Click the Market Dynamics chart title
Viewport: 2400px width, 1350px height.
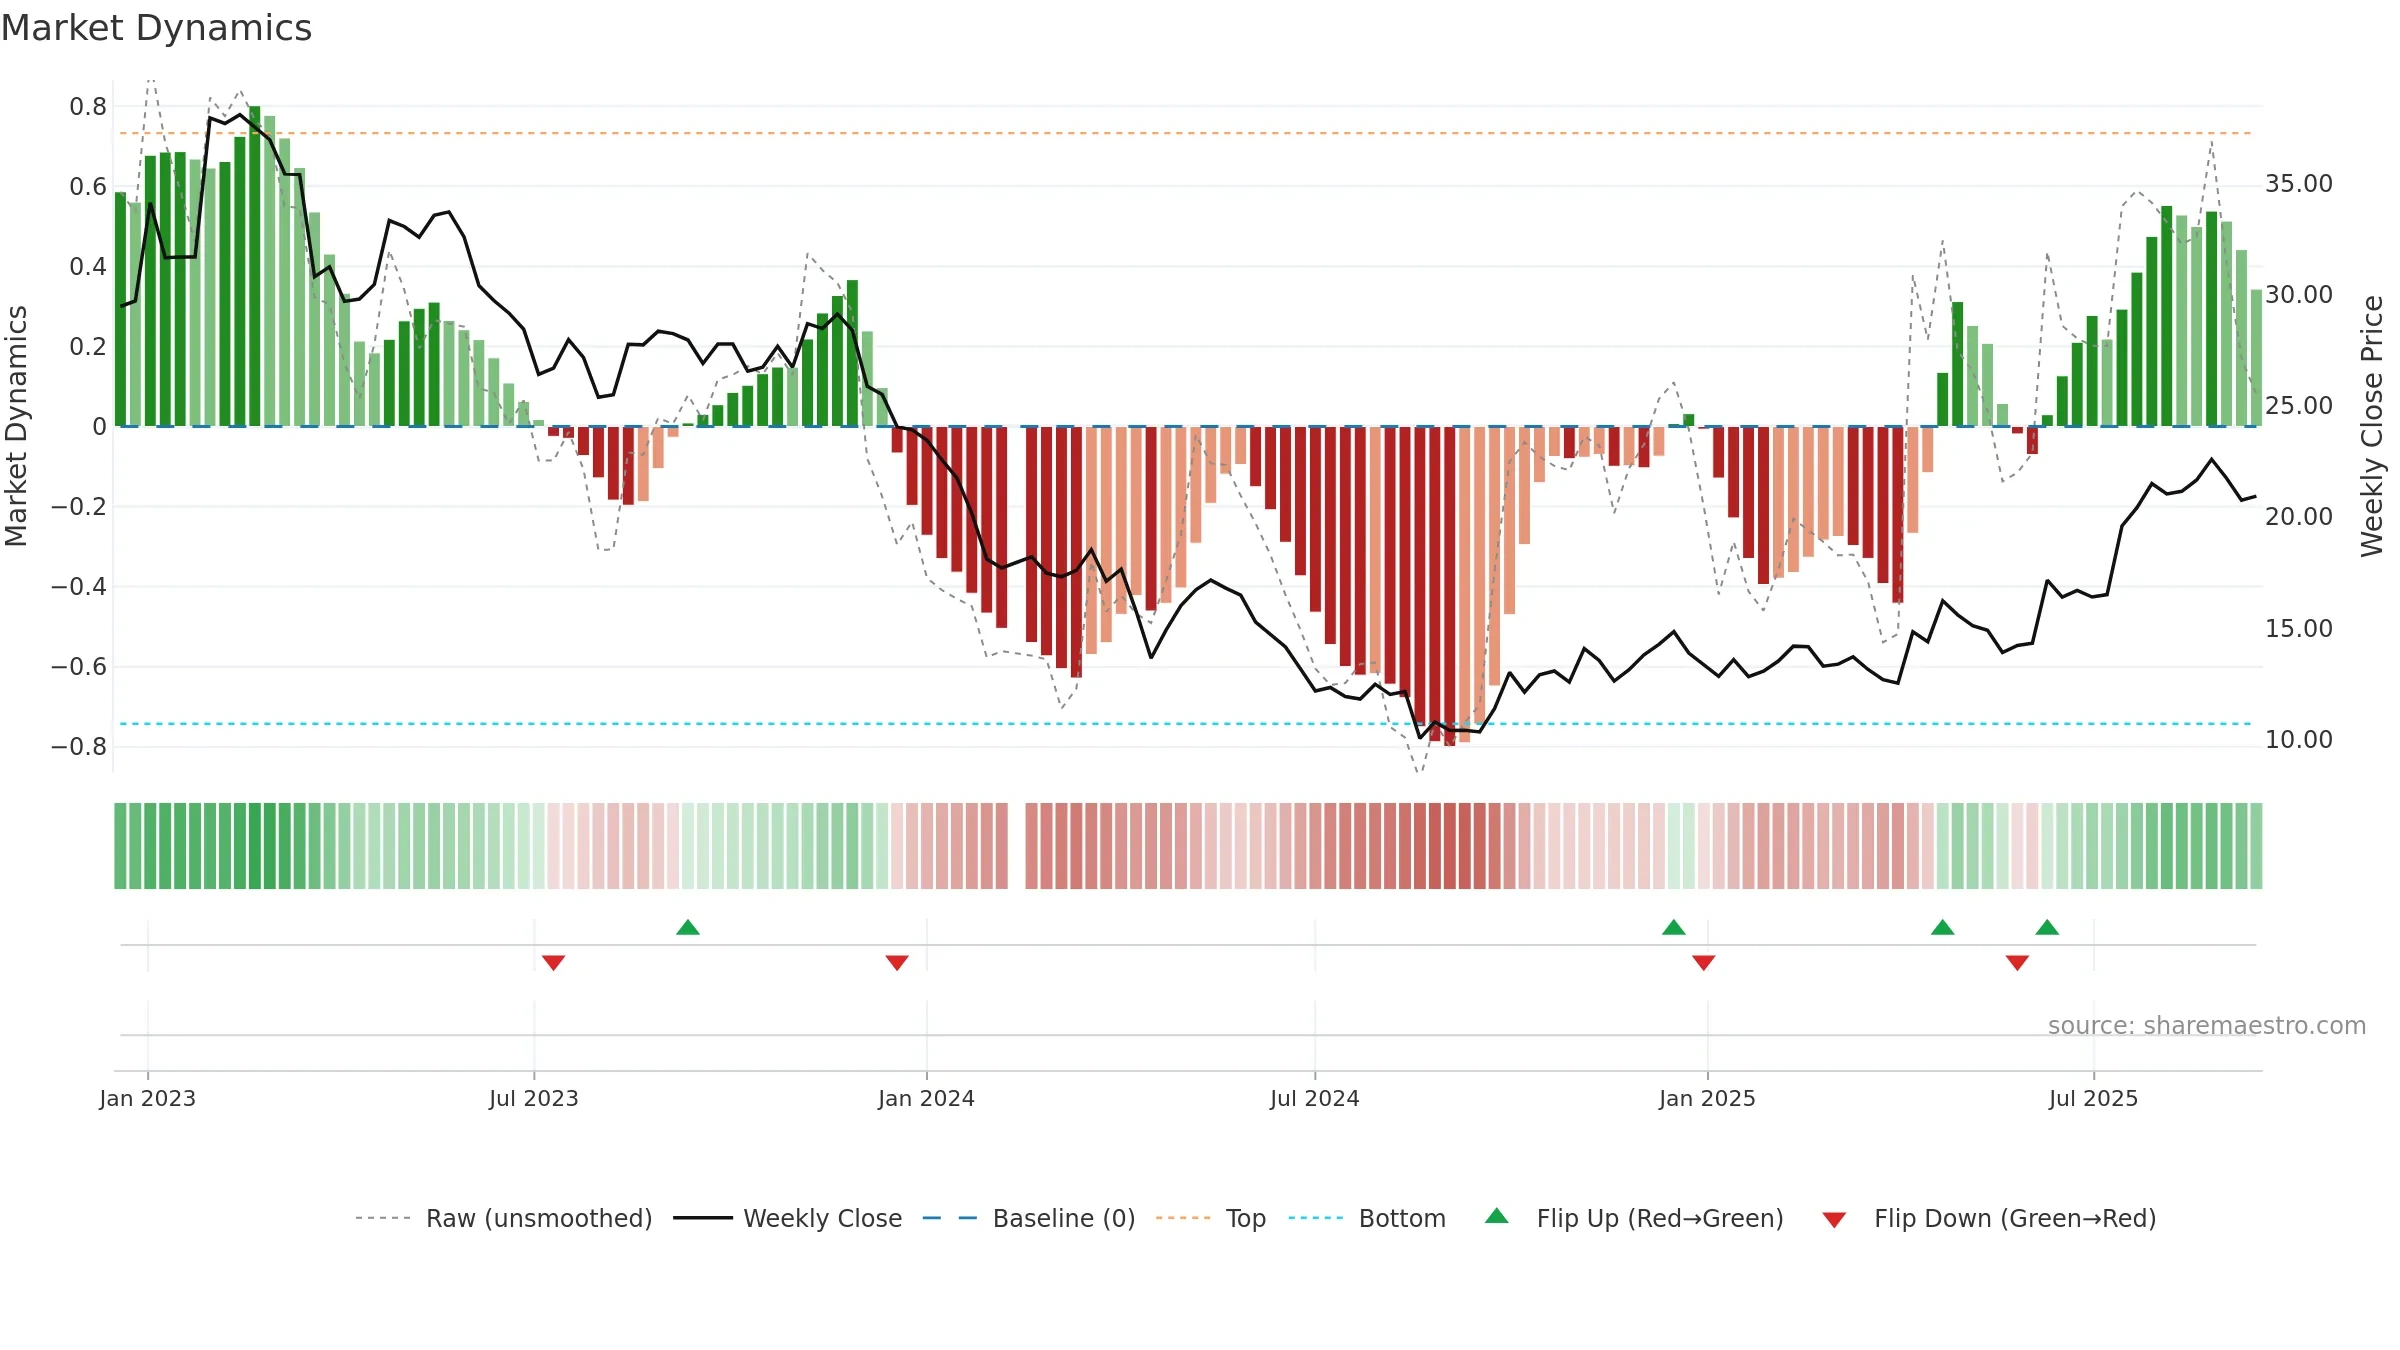[x=156, y=28]
